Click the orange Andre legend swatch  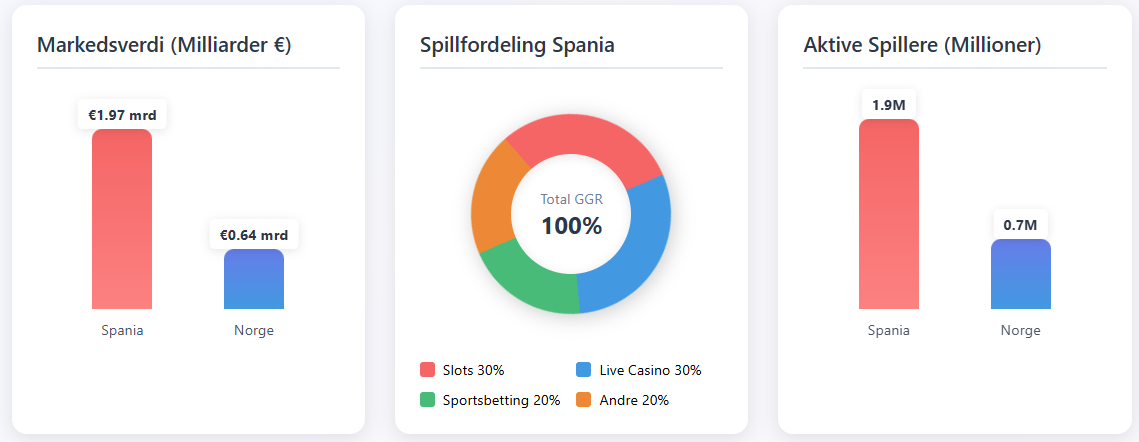click(583, 400)
